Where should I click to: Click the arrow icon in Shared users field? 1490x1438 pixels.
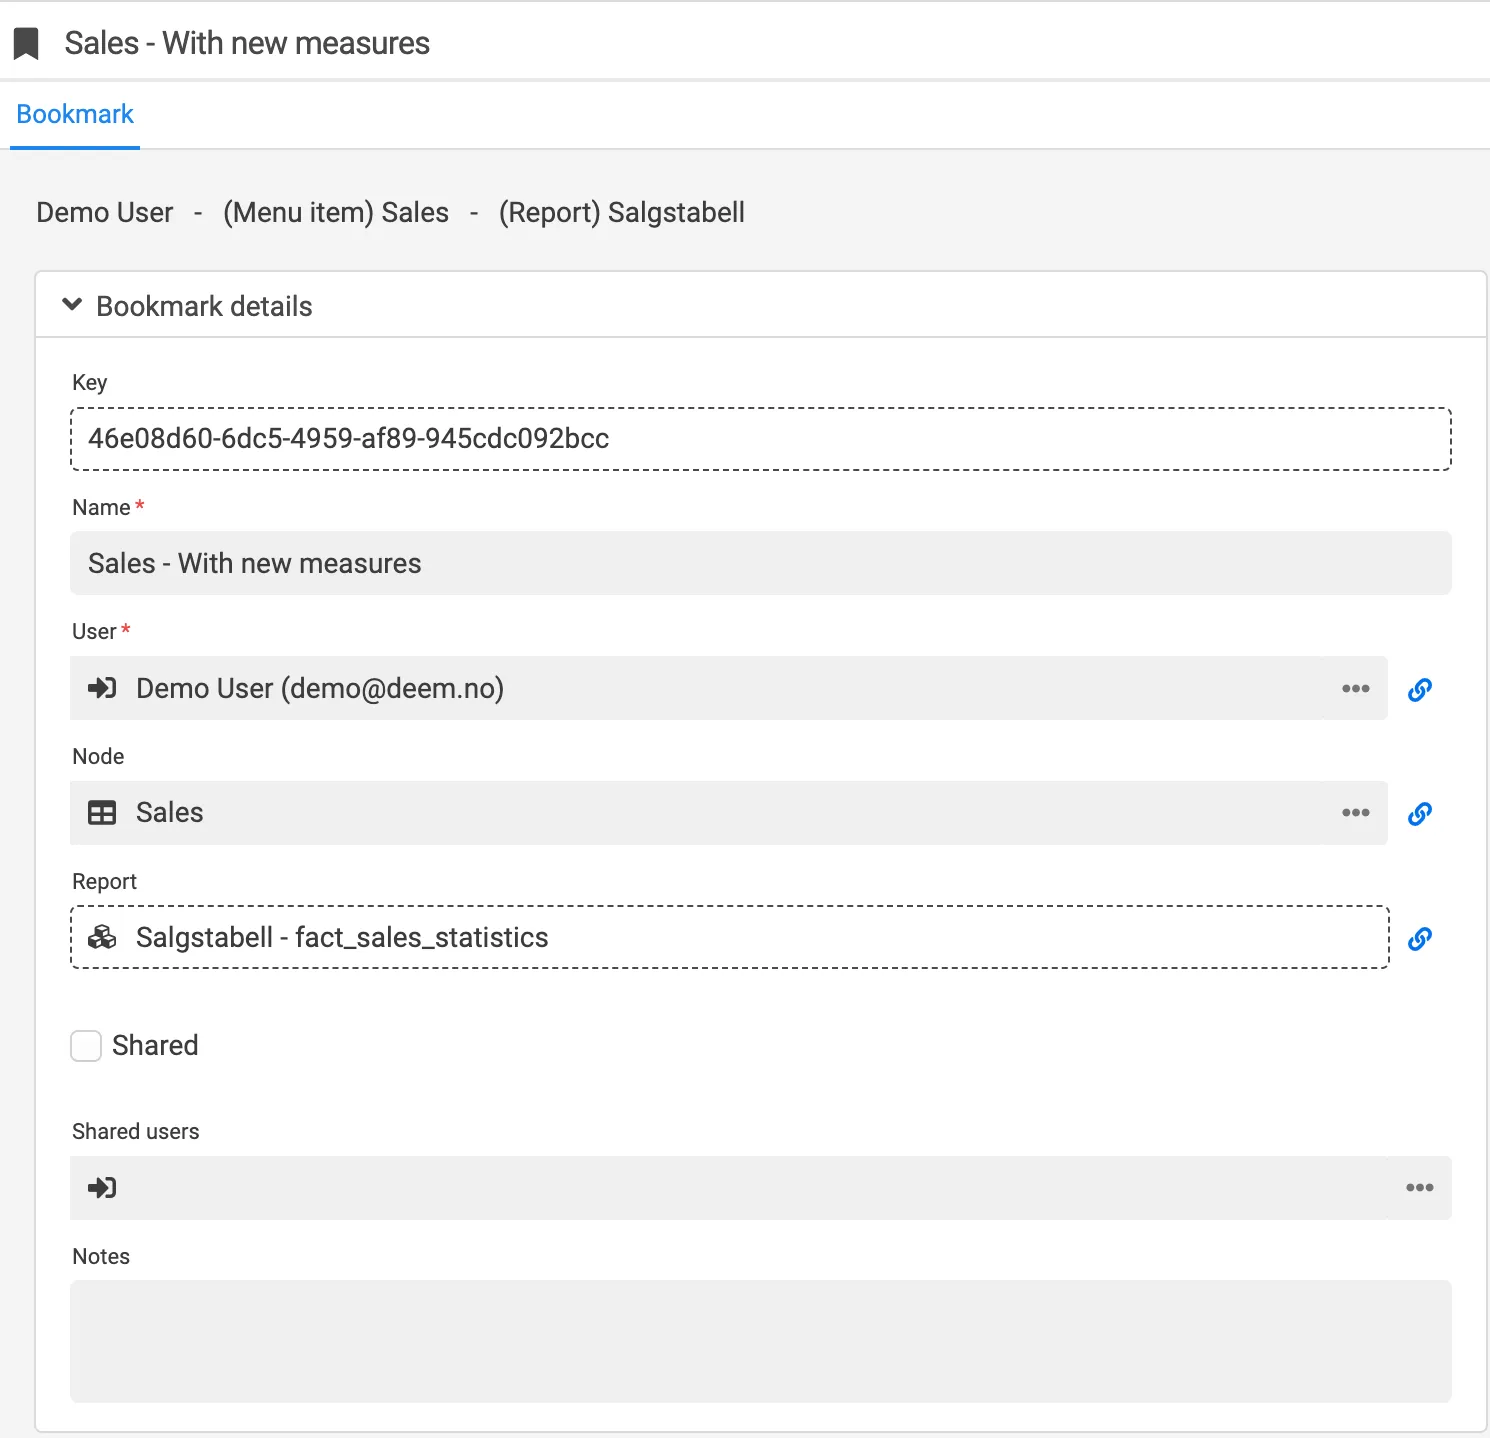click(x=102, y=1188)
